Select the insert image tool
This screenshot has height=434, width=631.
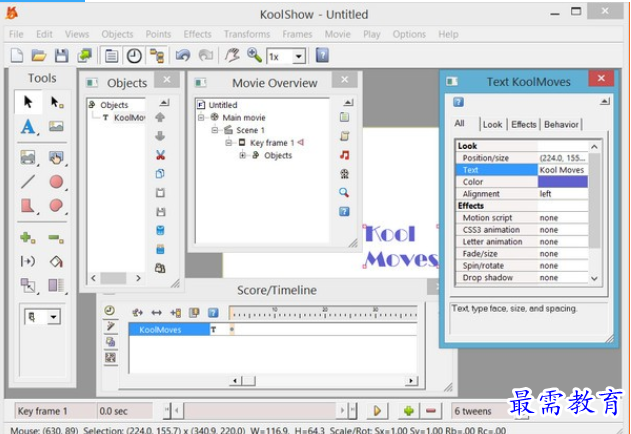coord(56,126)
